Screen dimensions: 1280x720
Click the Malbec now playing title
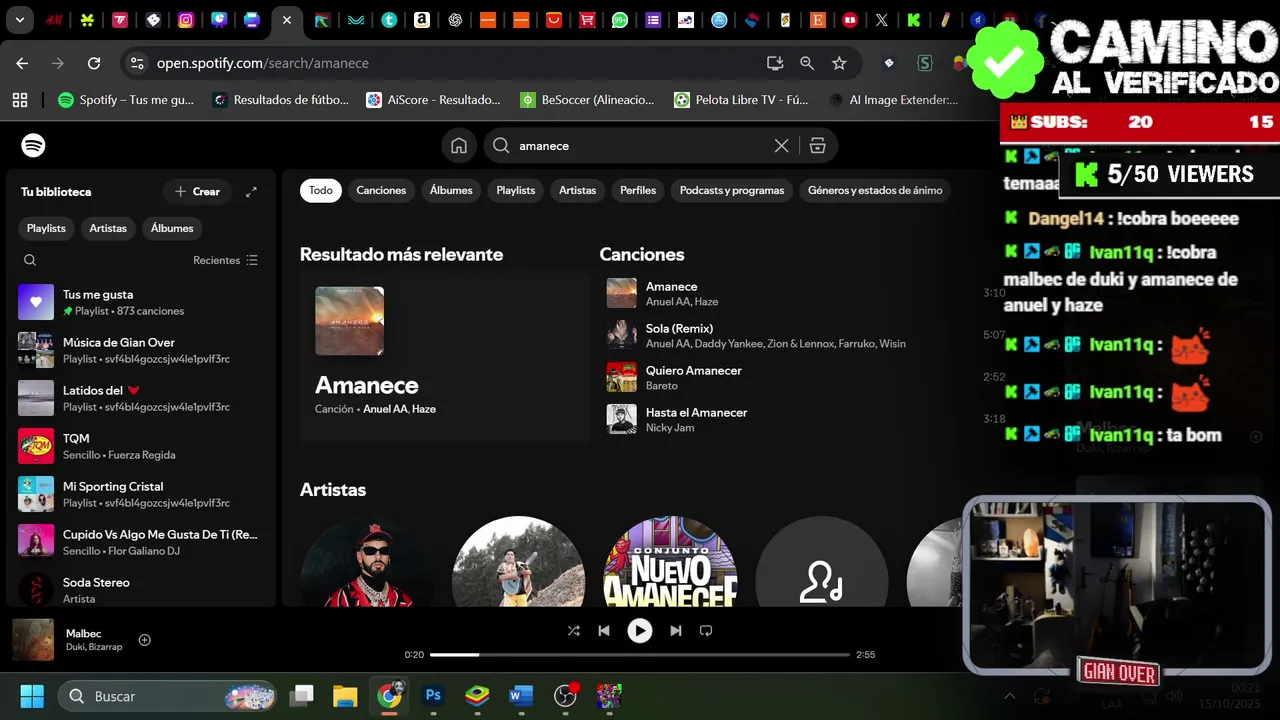click(83, 633)
